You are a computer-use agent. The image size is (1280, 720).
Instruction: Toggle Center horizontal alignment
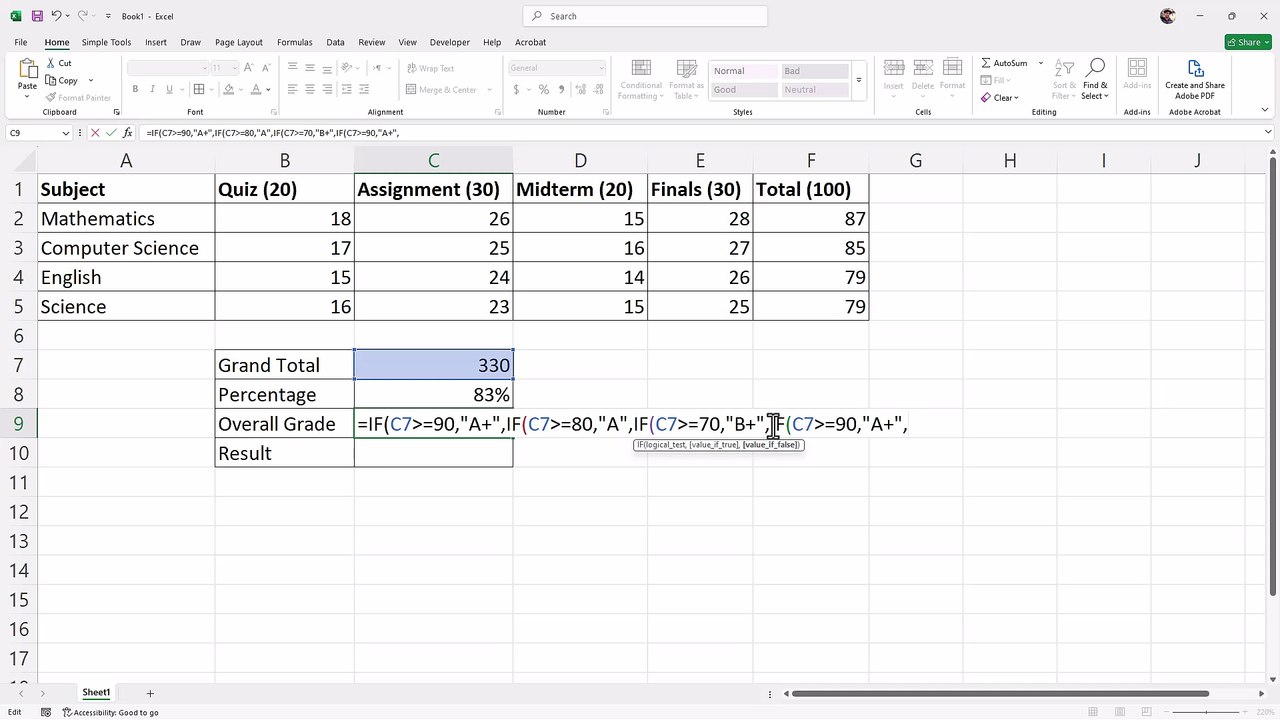[310, 89]
